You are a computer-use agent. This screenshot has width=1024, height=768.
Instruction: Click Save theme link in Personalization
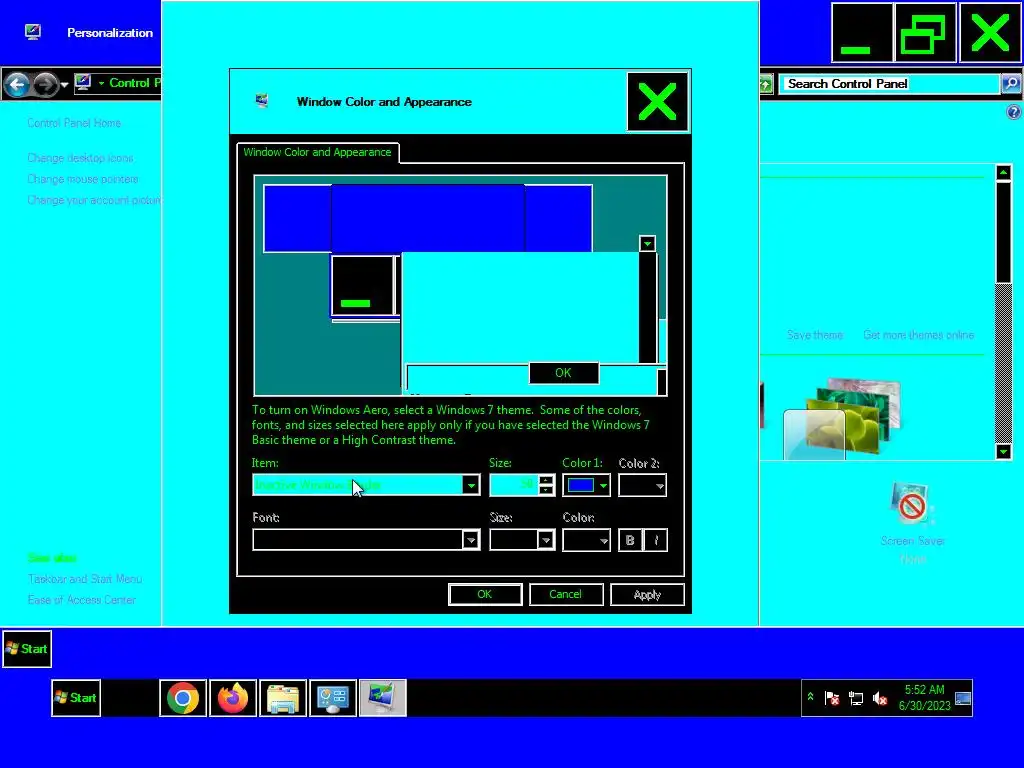click(814, 335)
